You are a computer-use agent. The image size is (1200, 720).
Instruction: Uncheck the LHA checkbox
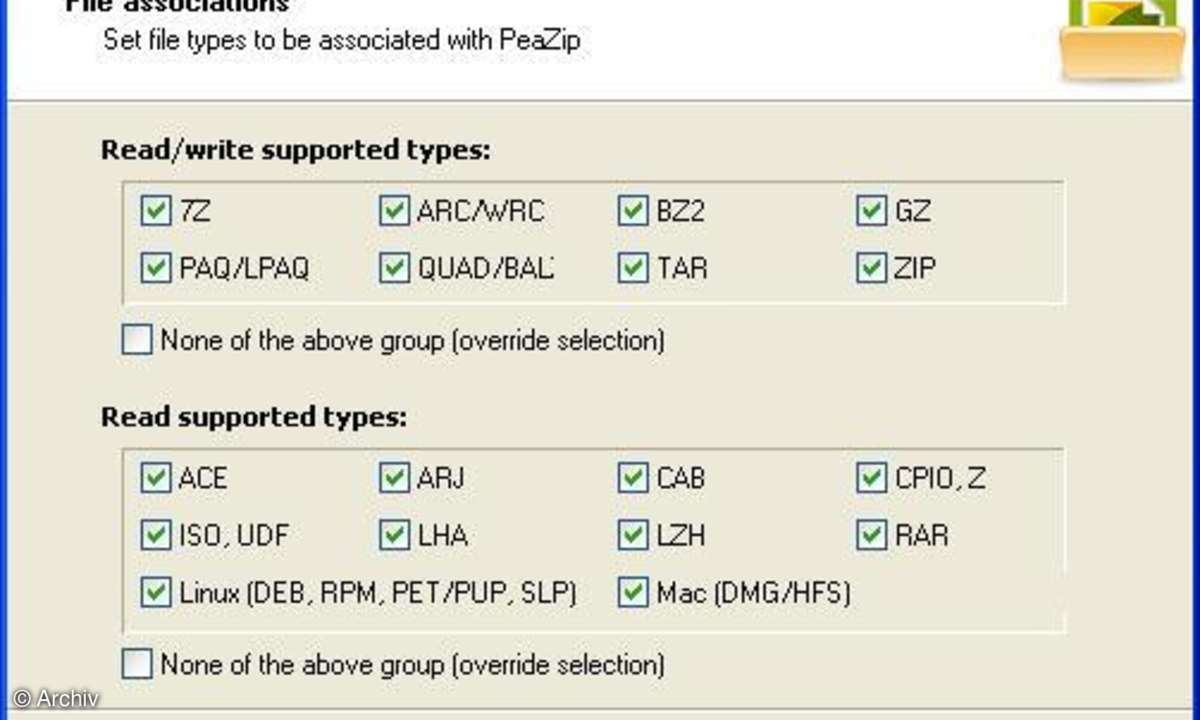click(x=394, y=535)
